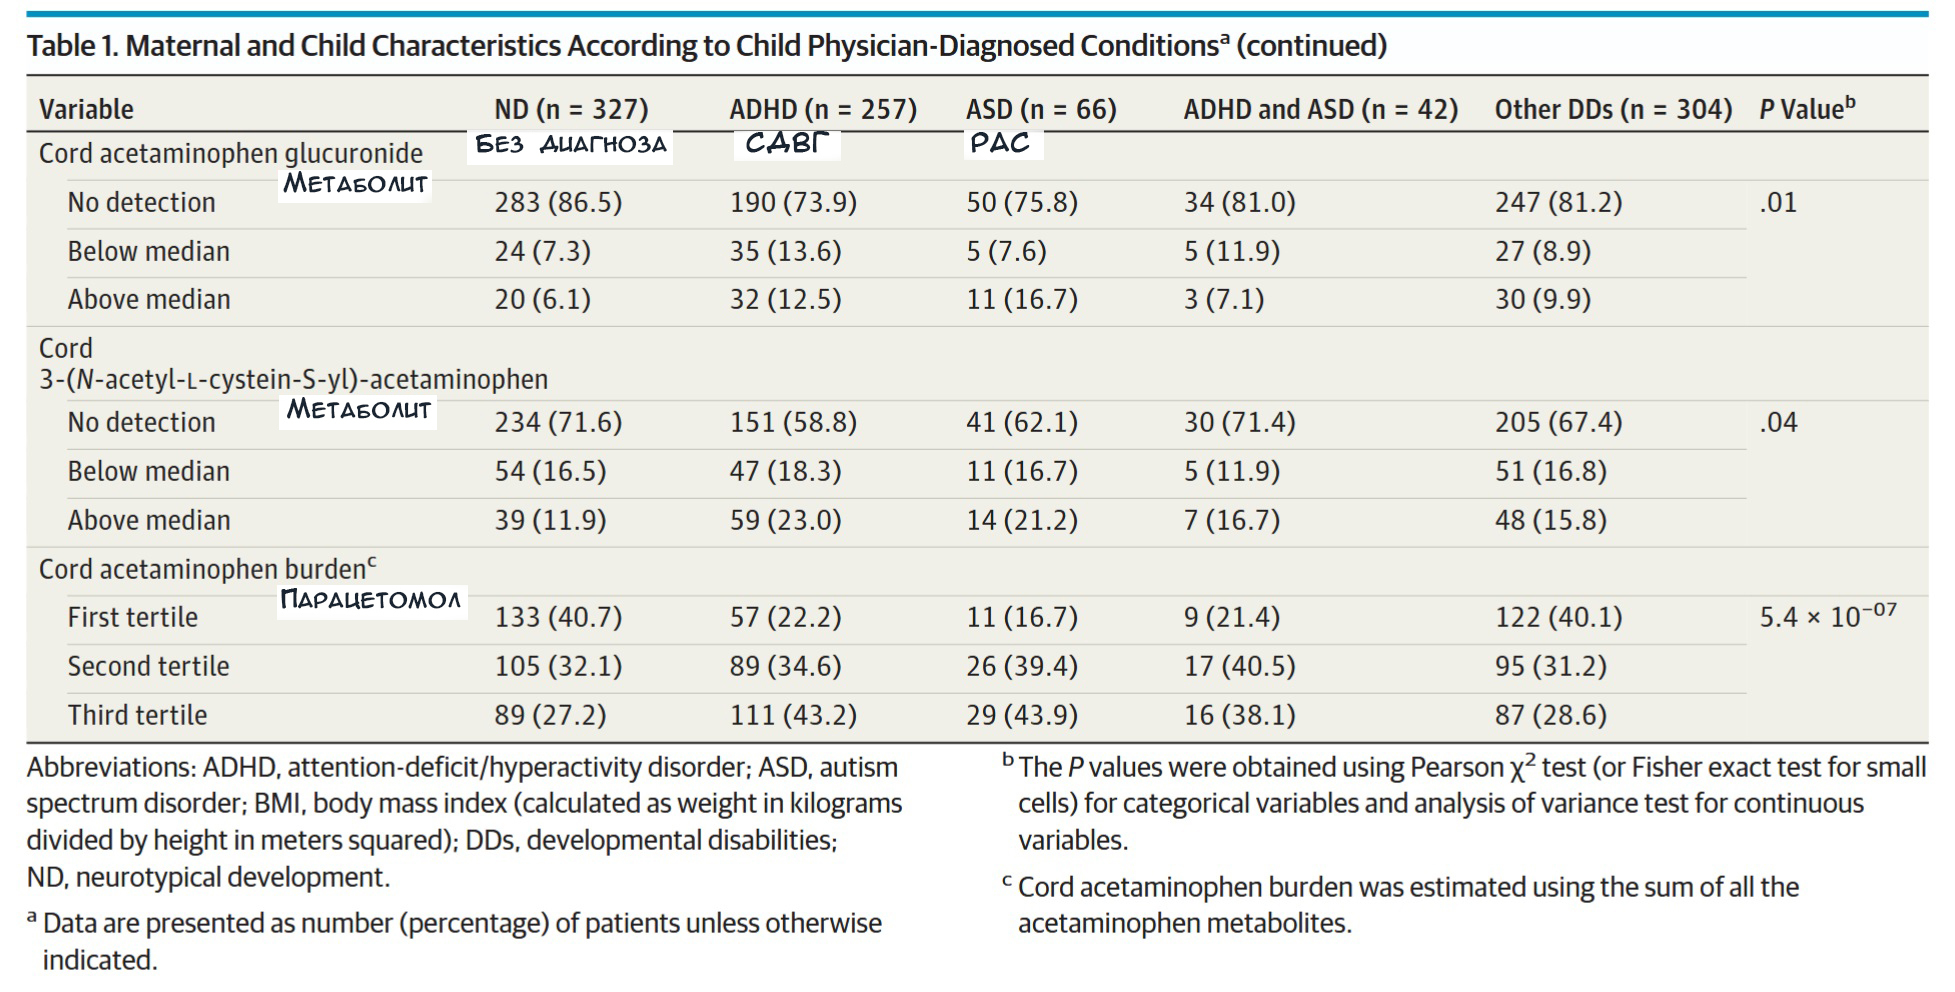Viewport: 1955px width, 992px height.
Task: Select the "111 (43.2)" cell in Third tertile
Action: tap(793, 716)
